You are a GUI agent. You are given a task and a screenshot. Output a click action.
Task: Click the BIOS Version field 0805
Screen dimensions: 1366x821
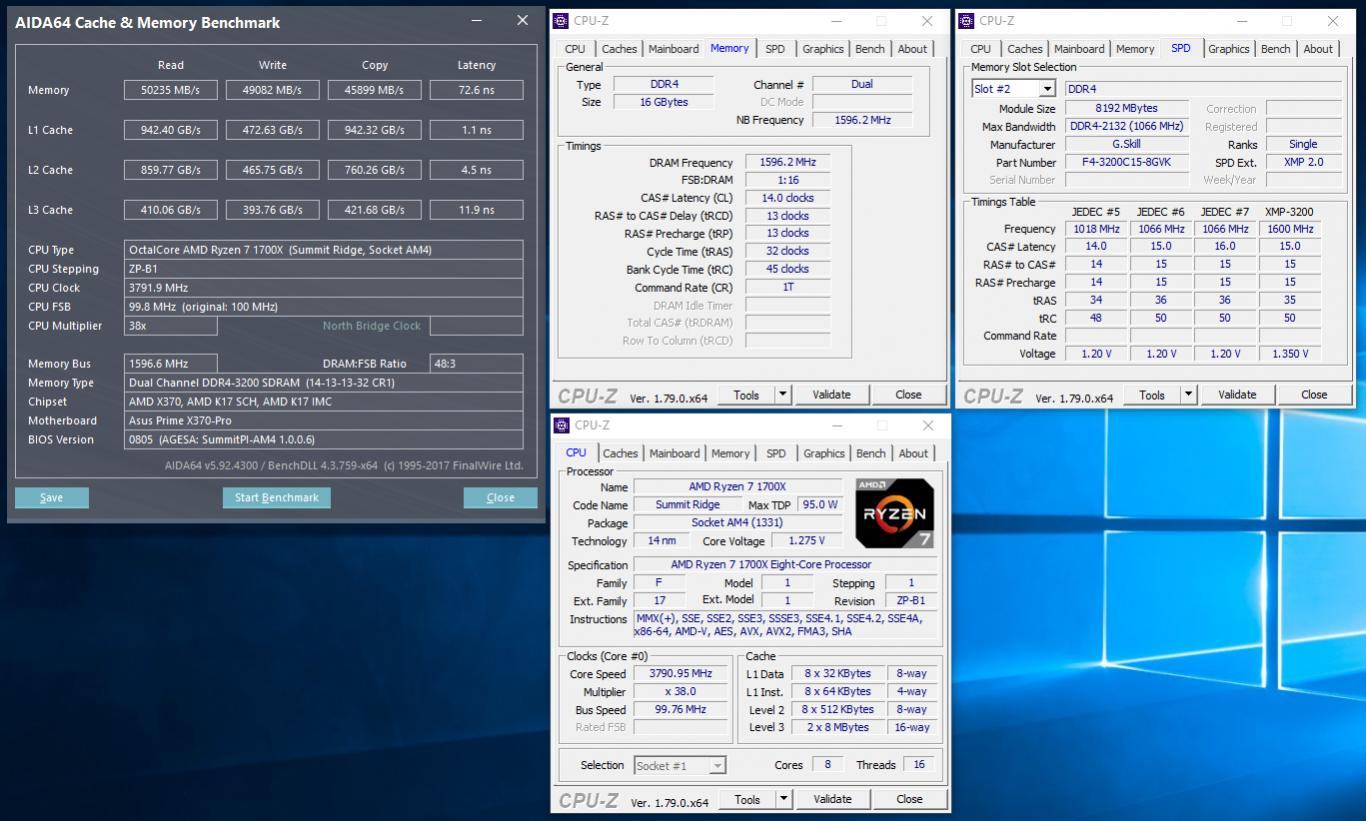pos(323,440)
